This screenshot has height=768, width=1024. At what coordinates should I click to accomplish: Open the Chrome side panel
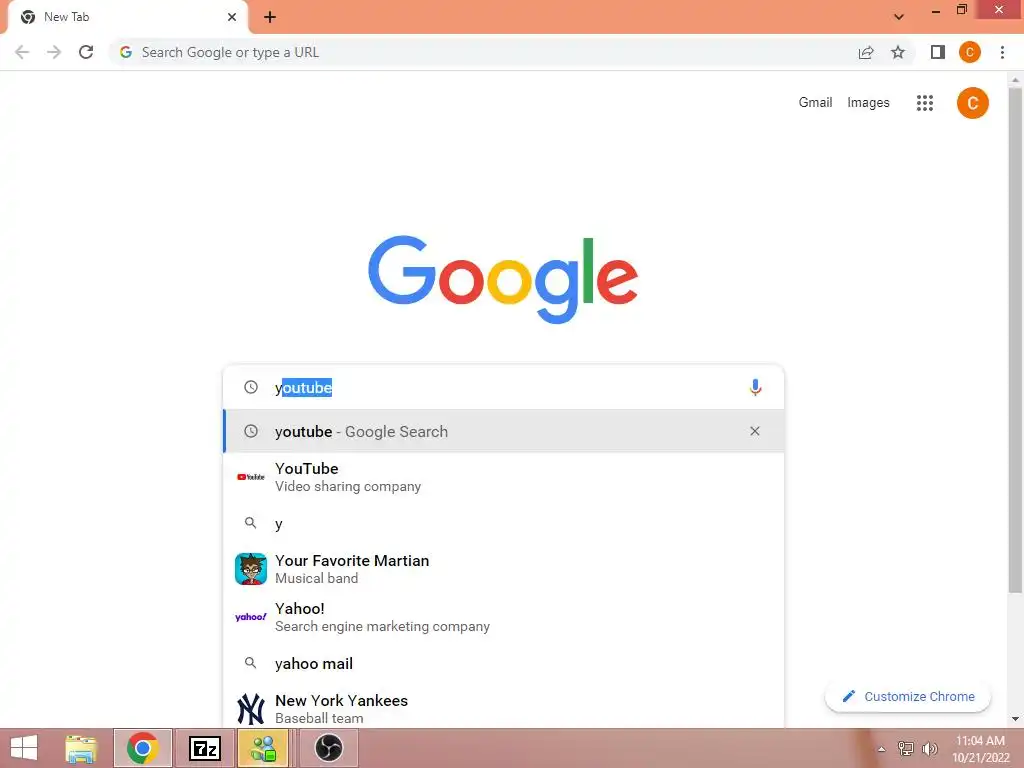pyautogui.click(x=938, y=52)
